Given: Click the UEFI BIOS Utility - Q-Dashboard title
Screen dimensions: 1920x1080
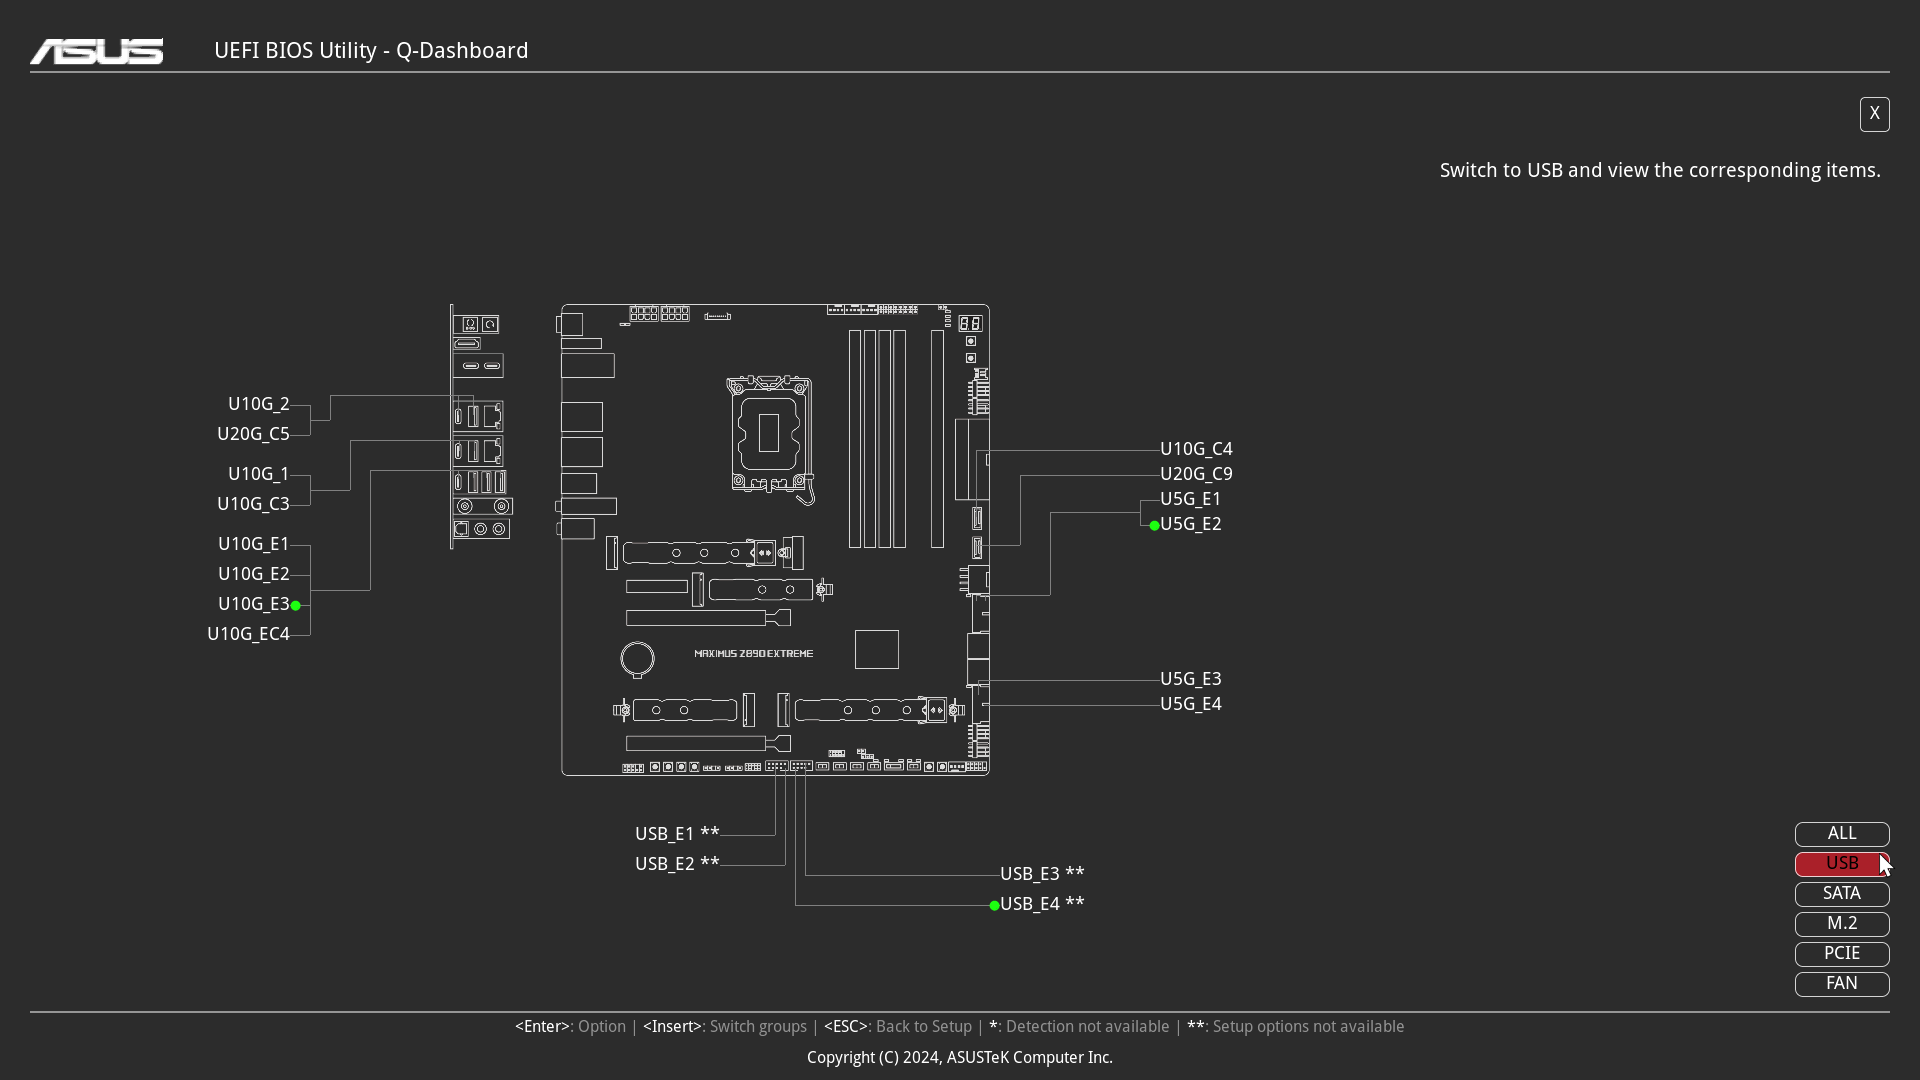Looking at the screenshot, I should (x=371, y=51).
